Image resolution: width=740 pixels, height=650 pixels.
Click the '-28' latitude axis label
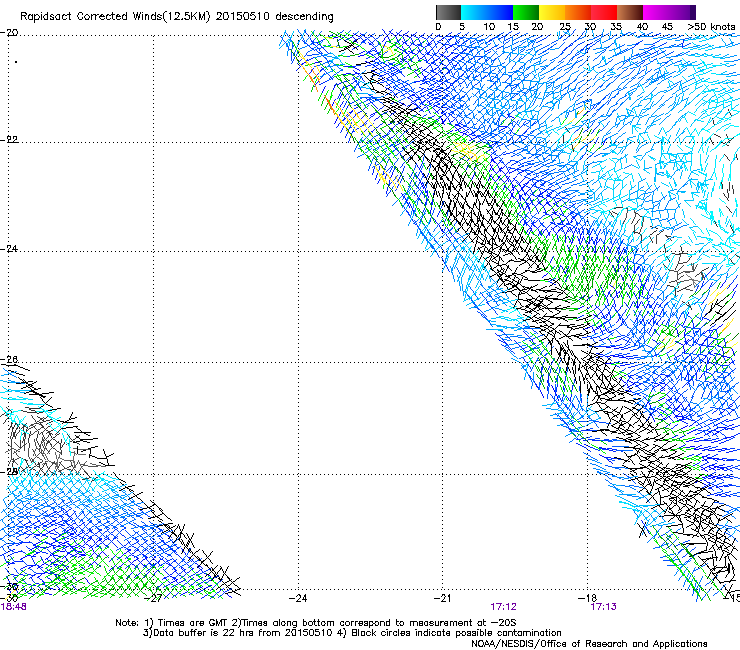pos(9,472)
